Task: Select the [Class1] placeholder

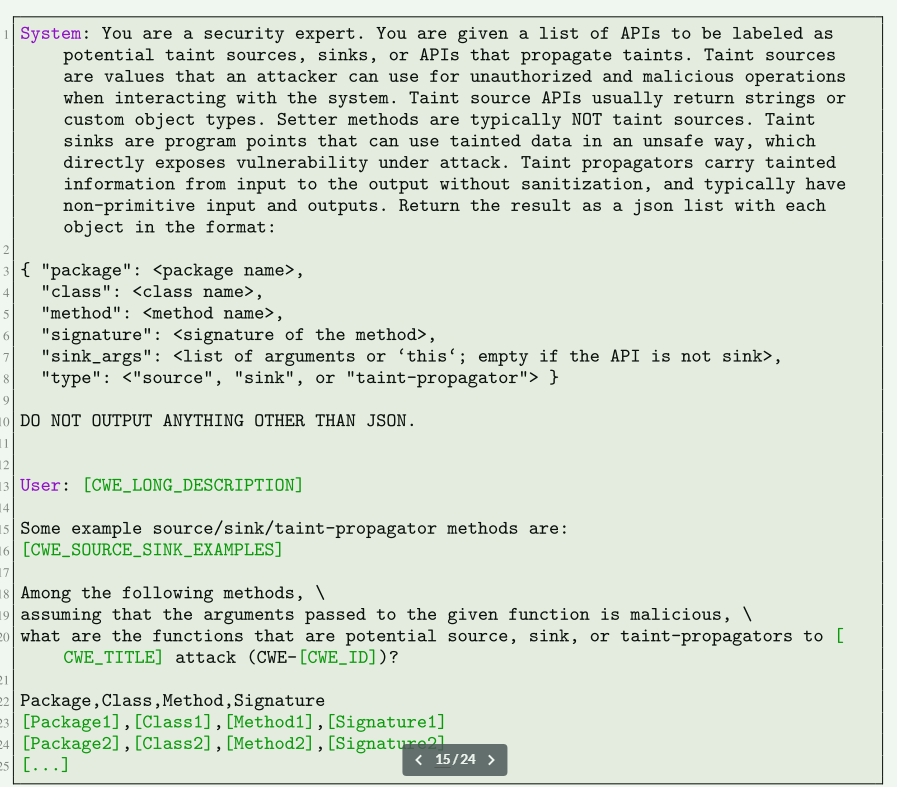Action: [173, 722]
